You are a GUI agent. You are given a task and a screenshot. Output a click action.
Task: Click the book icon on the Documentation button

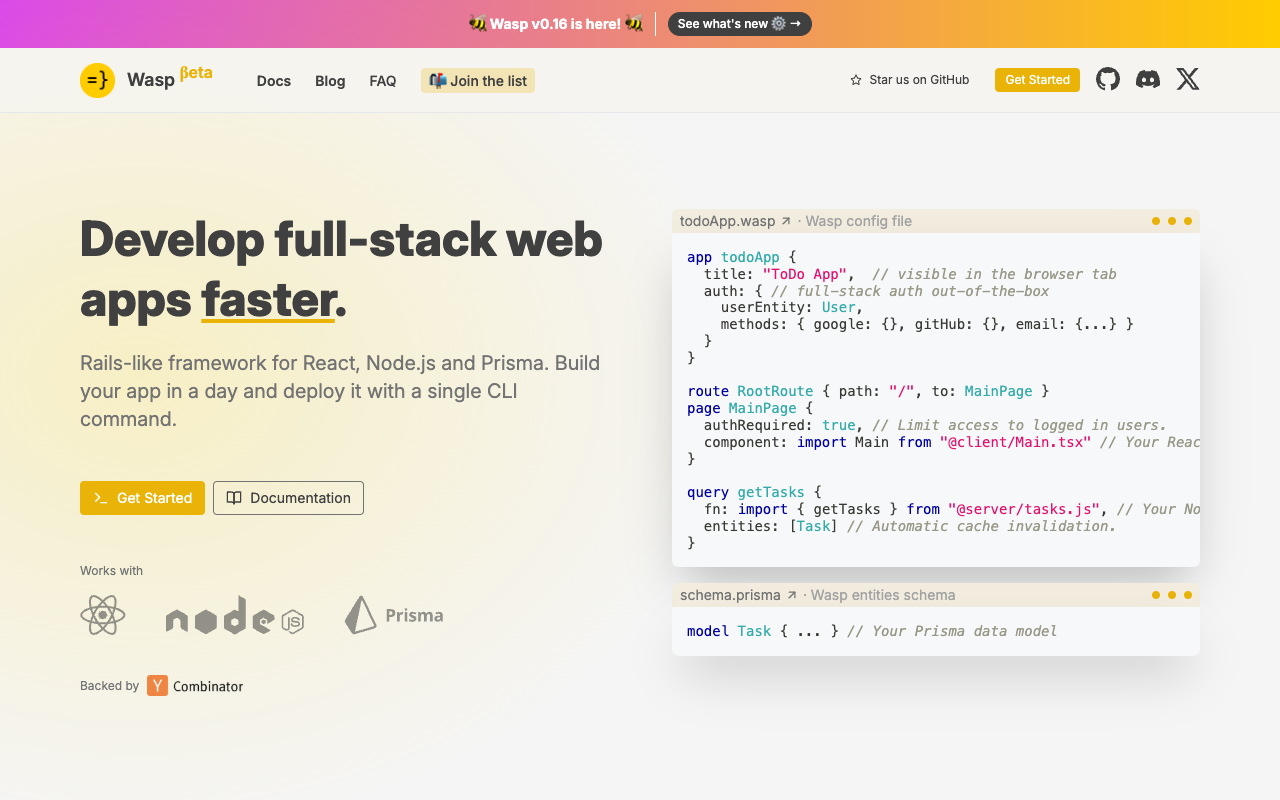(234, 498)
